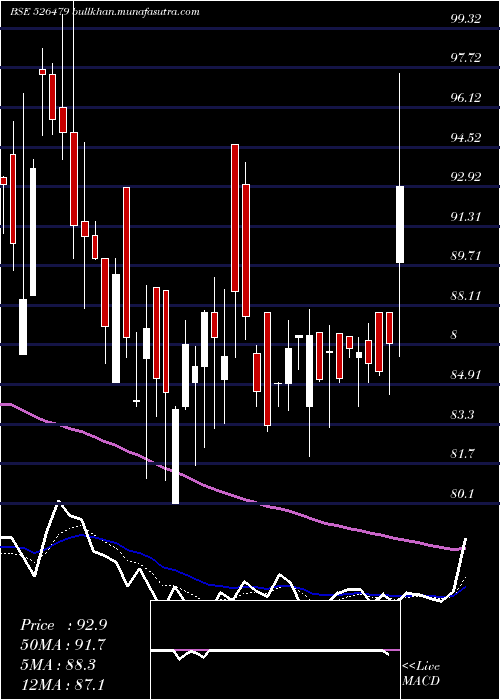The image size is (500, 700).
Task: Click the 92.92 price axis label
Action: click(466, 177)
